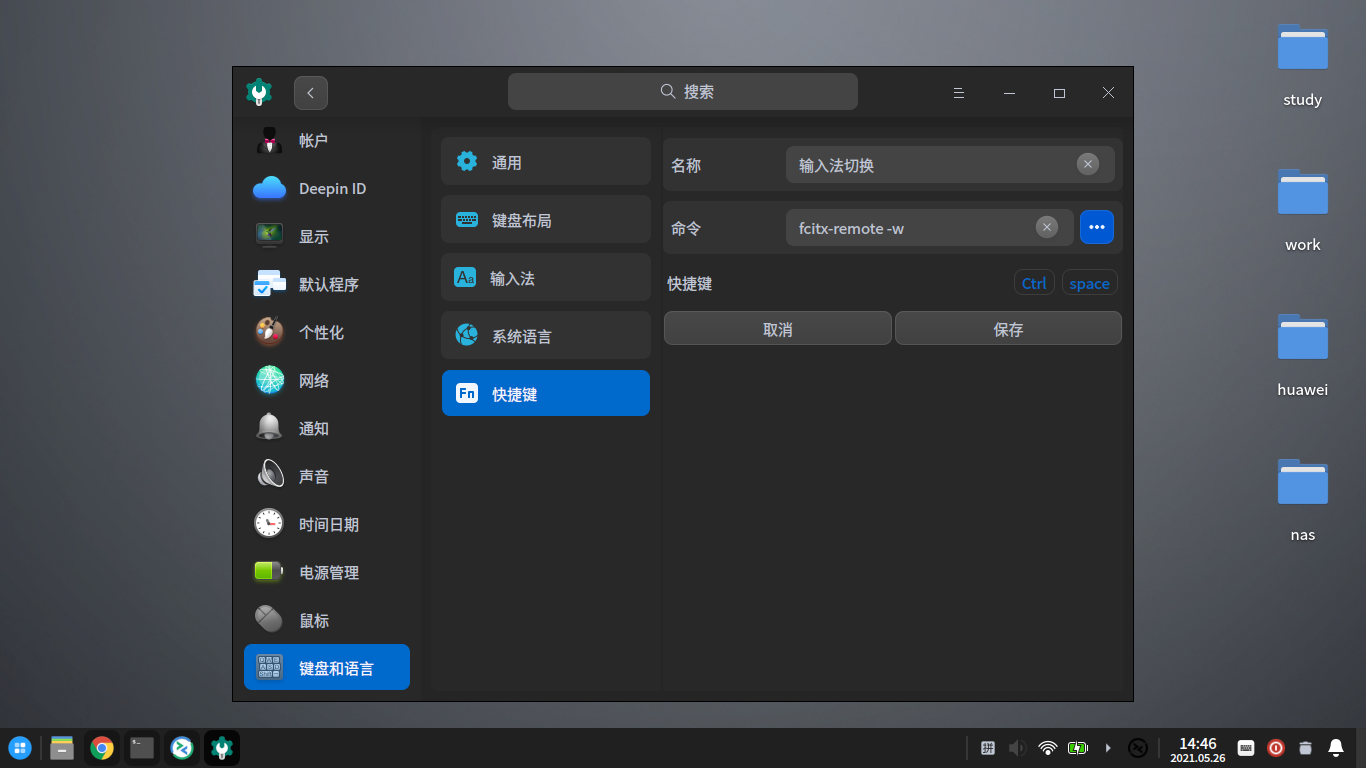Image resolution: width=1366 pixels, height=768 pixels.
Task: Open the 显示 (Display) settings
Action: coord(327,237)
